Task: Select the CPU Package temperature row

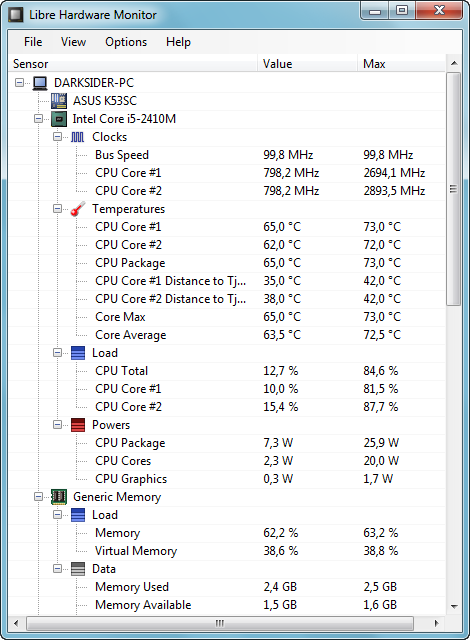Action: pyautogui.click(x=227, y=263)
